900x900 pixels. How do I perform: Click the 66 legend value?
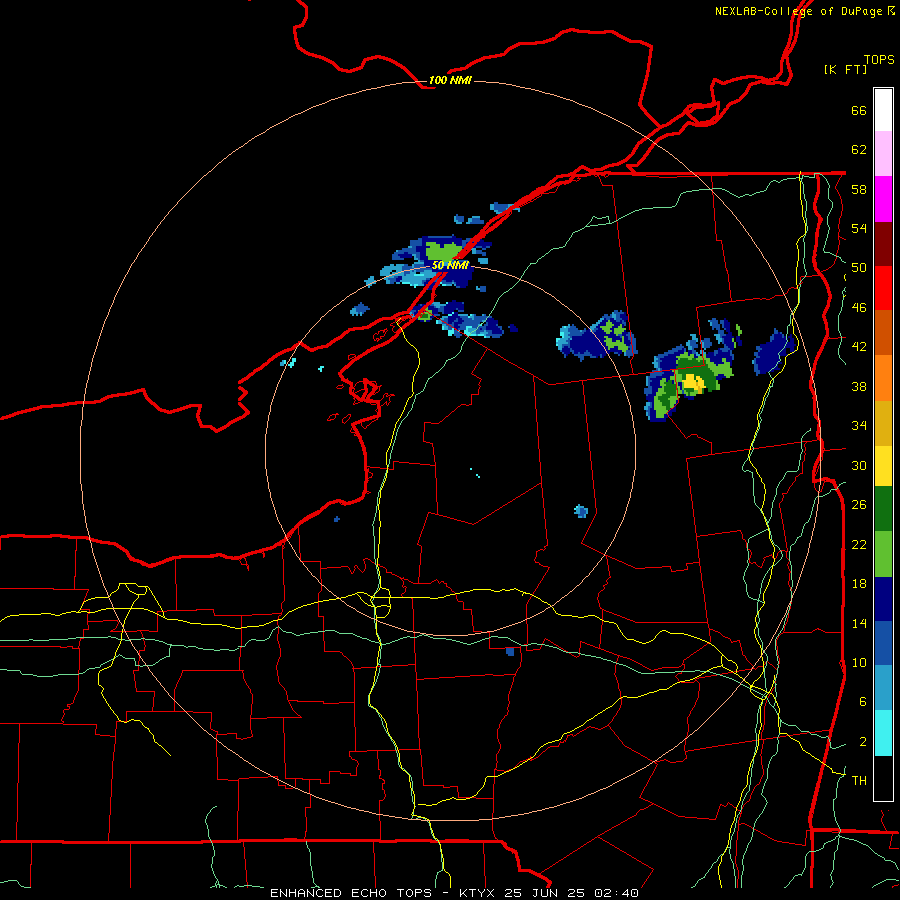(859, 110)
